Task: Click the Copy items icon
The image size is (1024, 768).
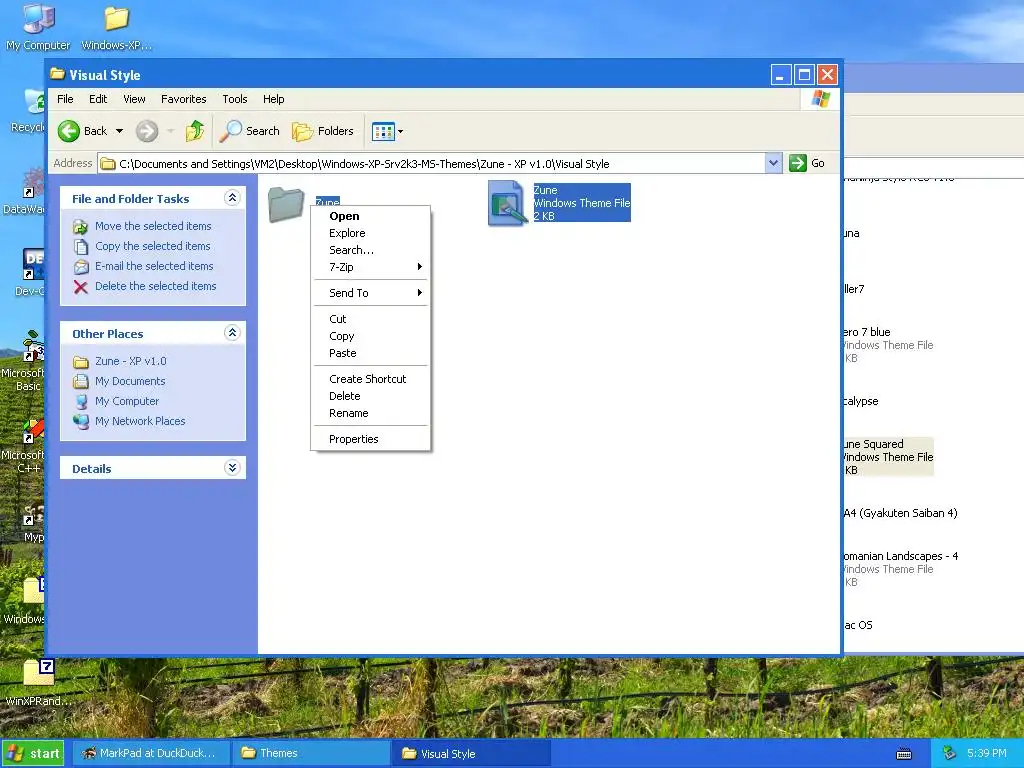Action: [x=81, y=247]
